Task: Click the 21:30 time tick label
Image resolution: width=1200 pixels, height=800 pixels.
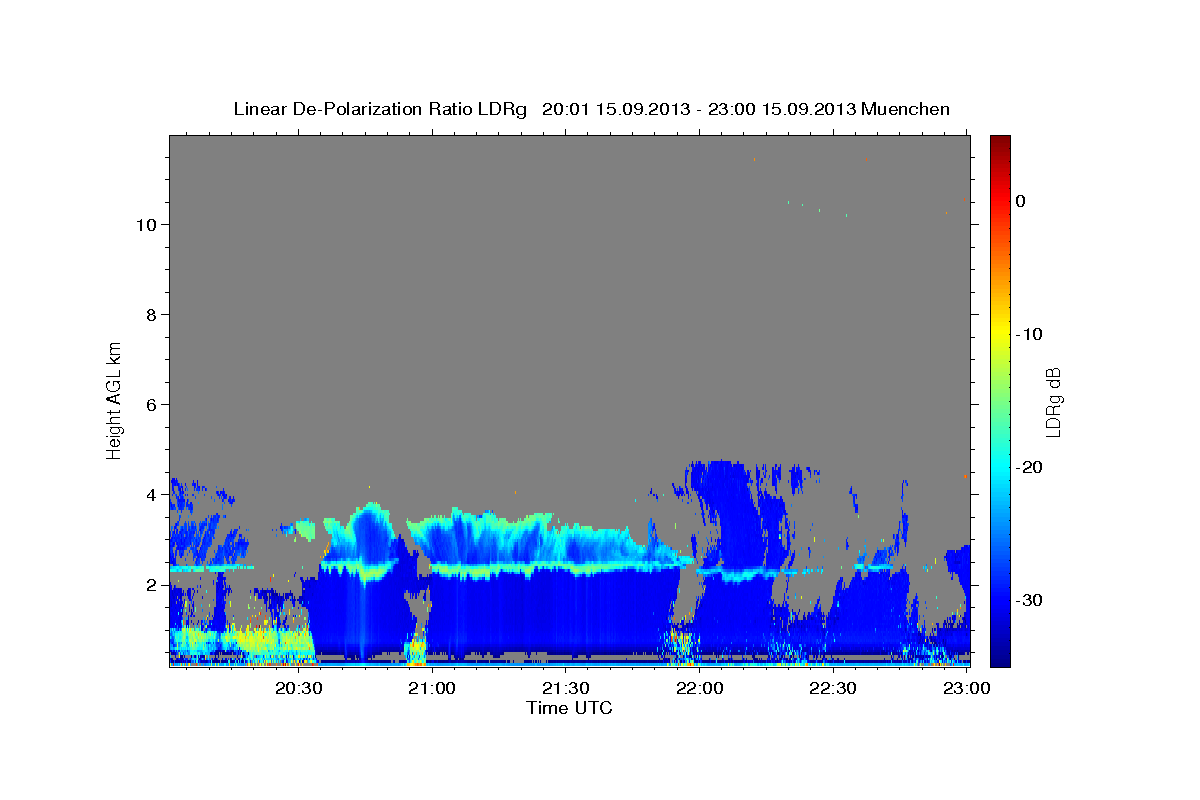Action: 566,688
